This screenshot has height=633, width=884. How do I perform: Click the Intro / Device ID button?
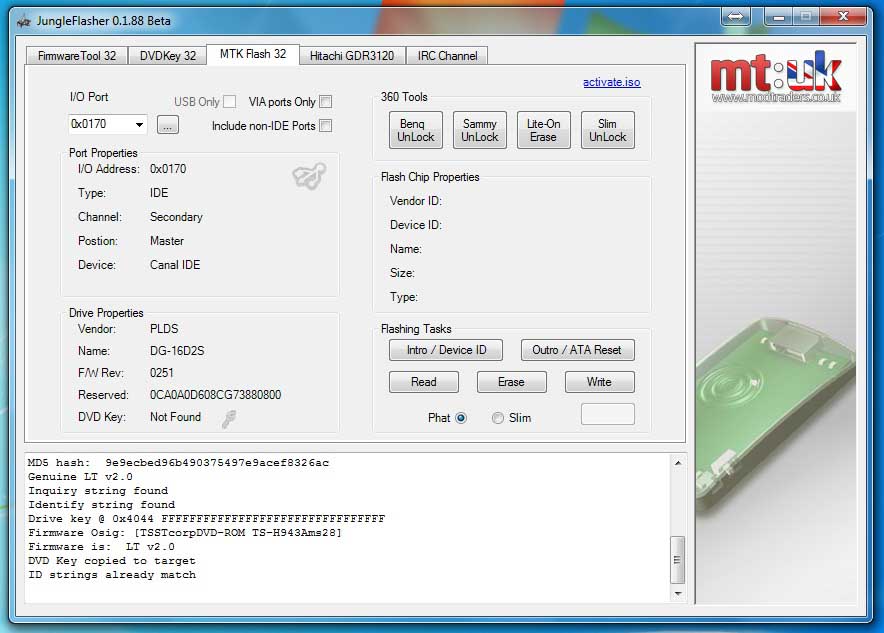pyautogui.click(x=446, y=350)
